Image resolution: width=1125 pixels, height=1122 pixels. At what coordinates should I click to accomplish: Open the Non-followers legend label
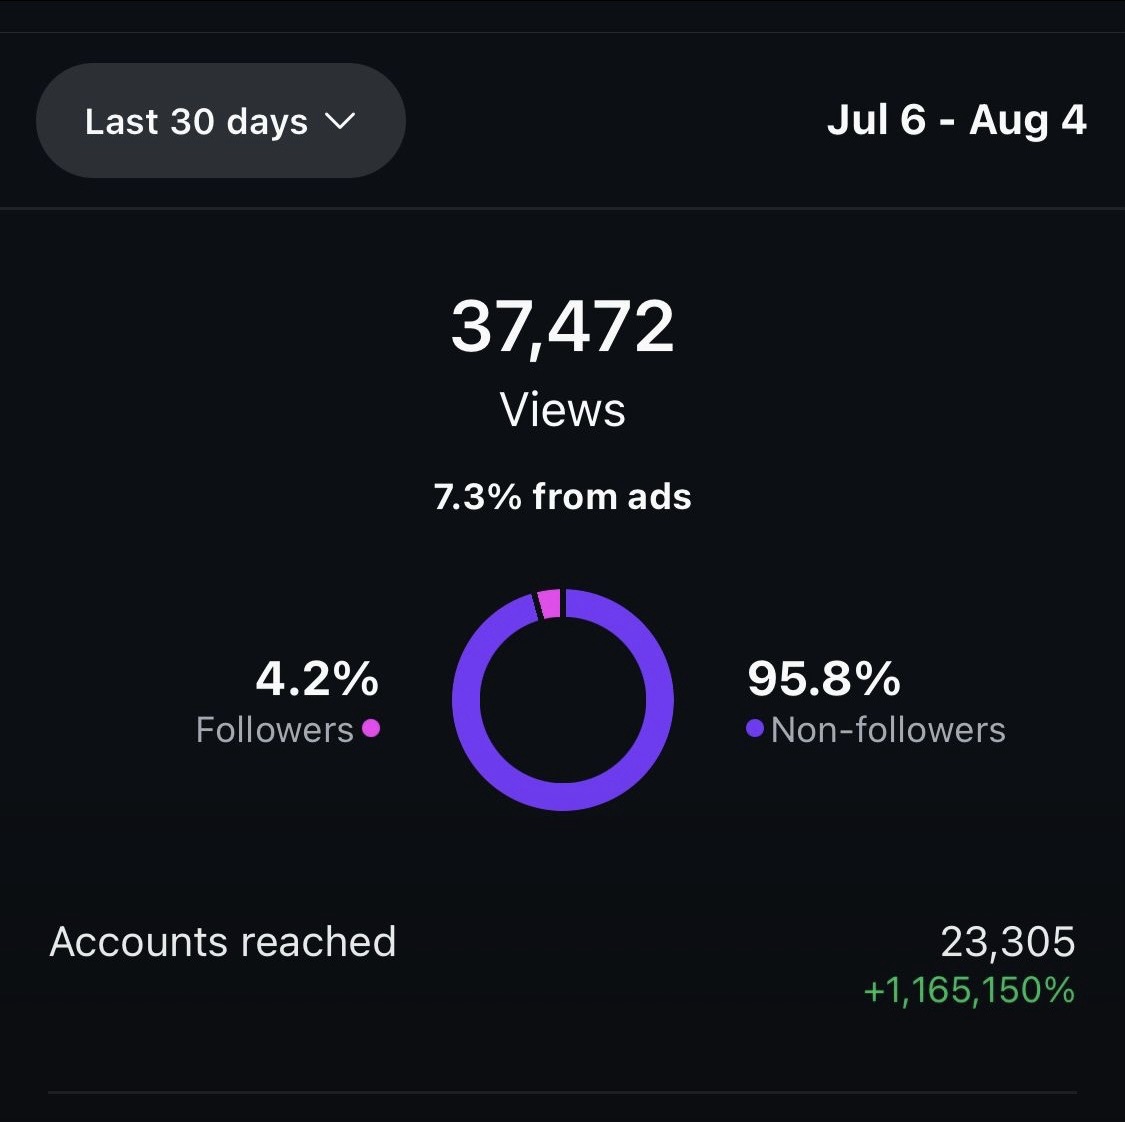tap(888, 730)
